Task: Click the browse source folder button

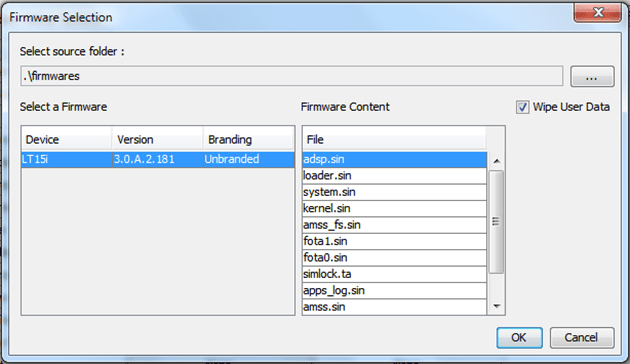Action: click(x=592, y=76)
